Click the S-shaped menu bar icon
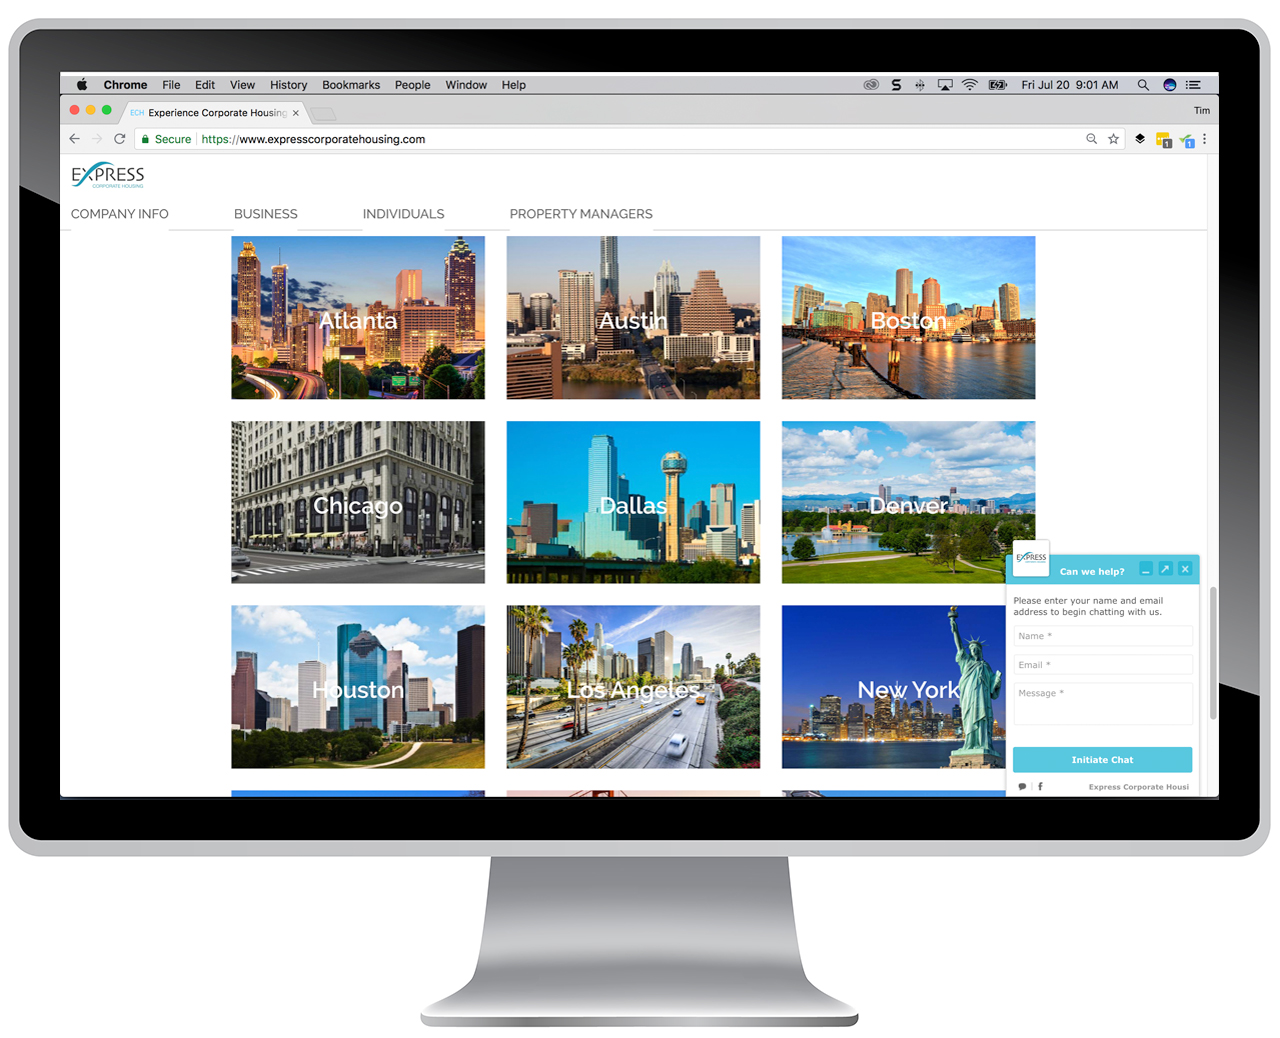 click(x=896, y=85)
